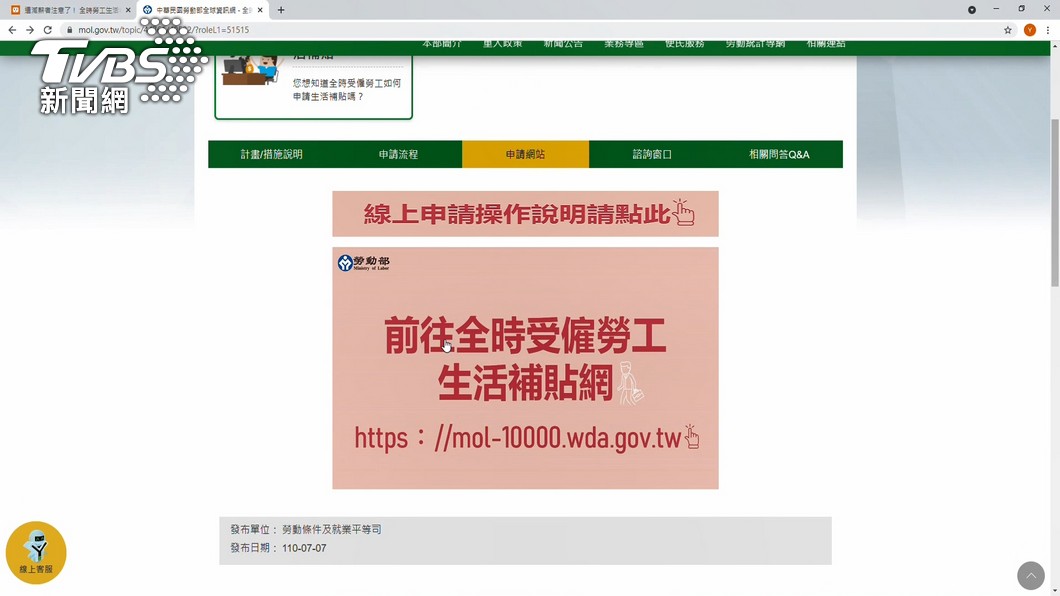Select the 計畫/措施說明 tab
Screen dimensions: 1060x596
272,154
